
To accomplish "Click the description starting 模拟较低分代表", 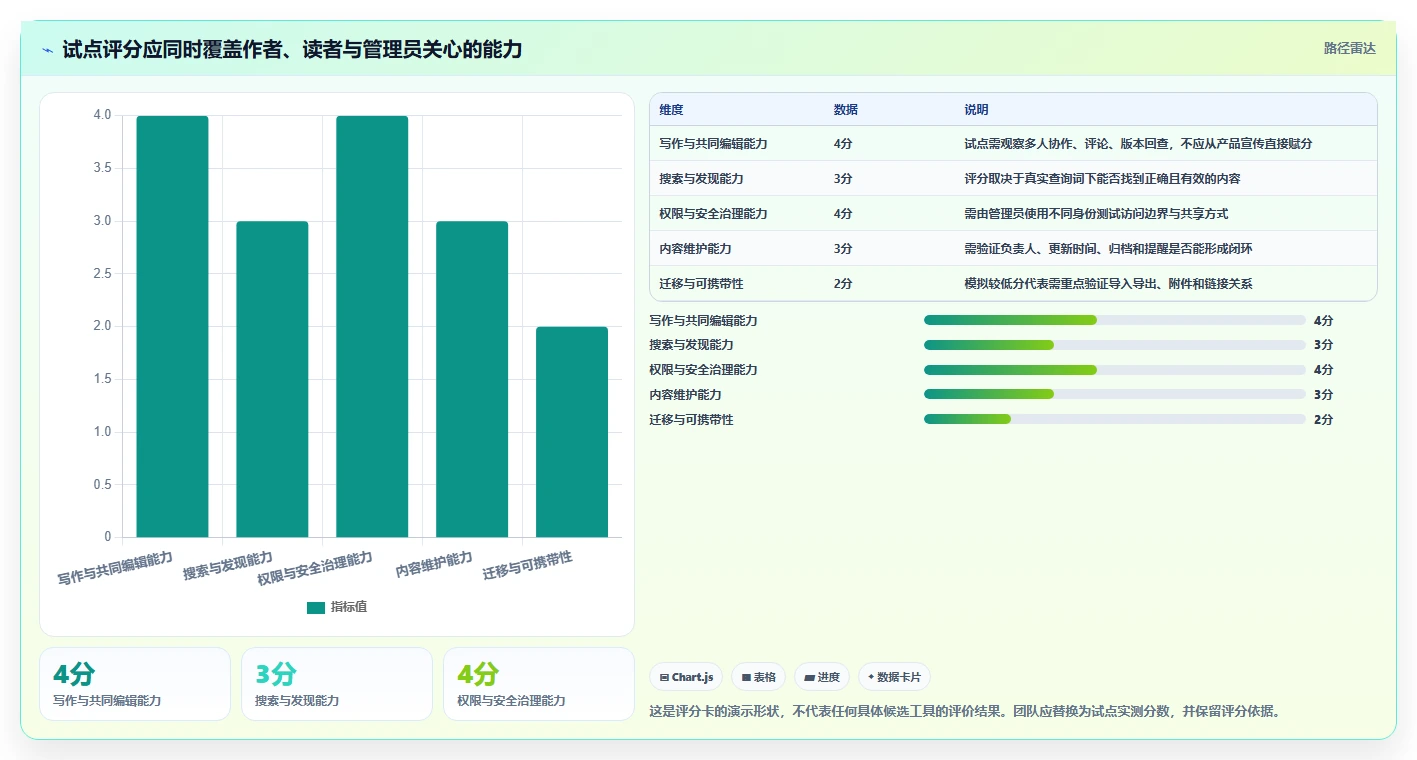I will 1108,284.
